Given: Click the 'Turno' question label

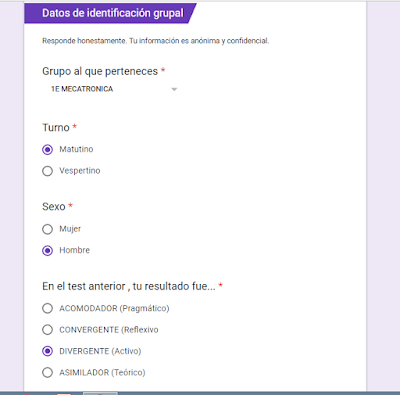Looking at the screenshot, I should 56,128.
